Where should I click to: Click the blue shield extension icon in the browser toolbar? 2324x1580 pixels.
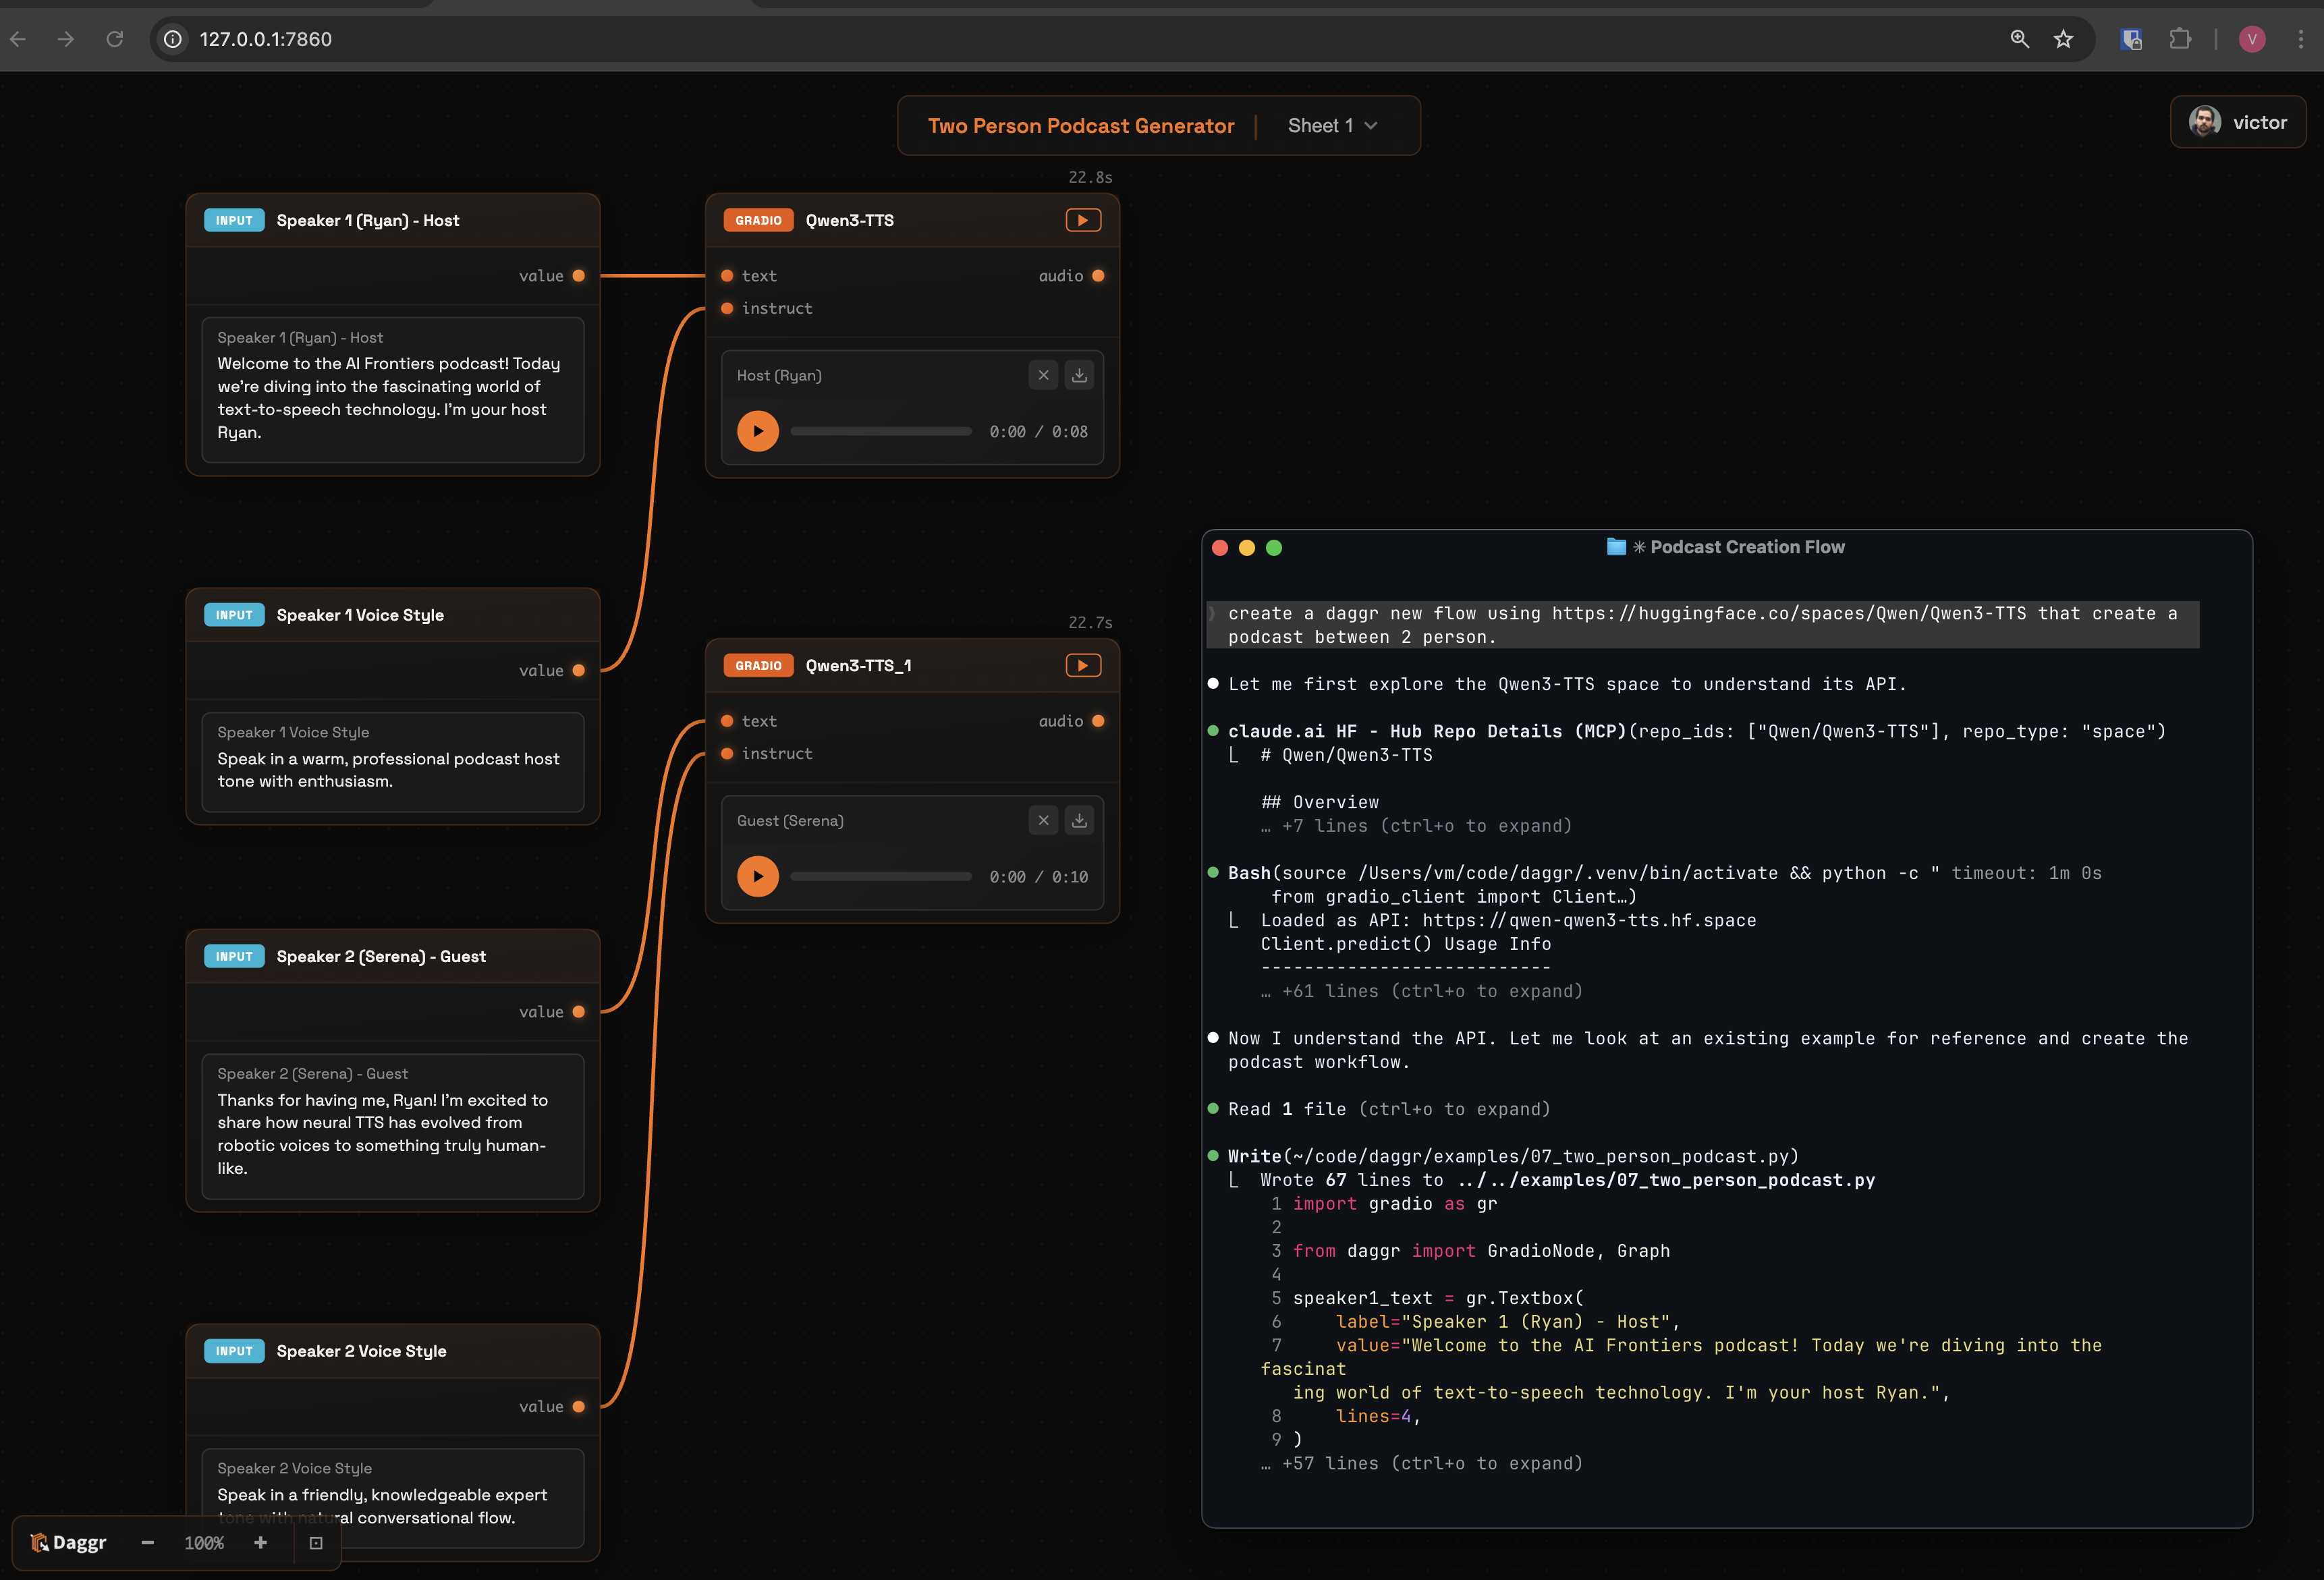coord(2131,39)
